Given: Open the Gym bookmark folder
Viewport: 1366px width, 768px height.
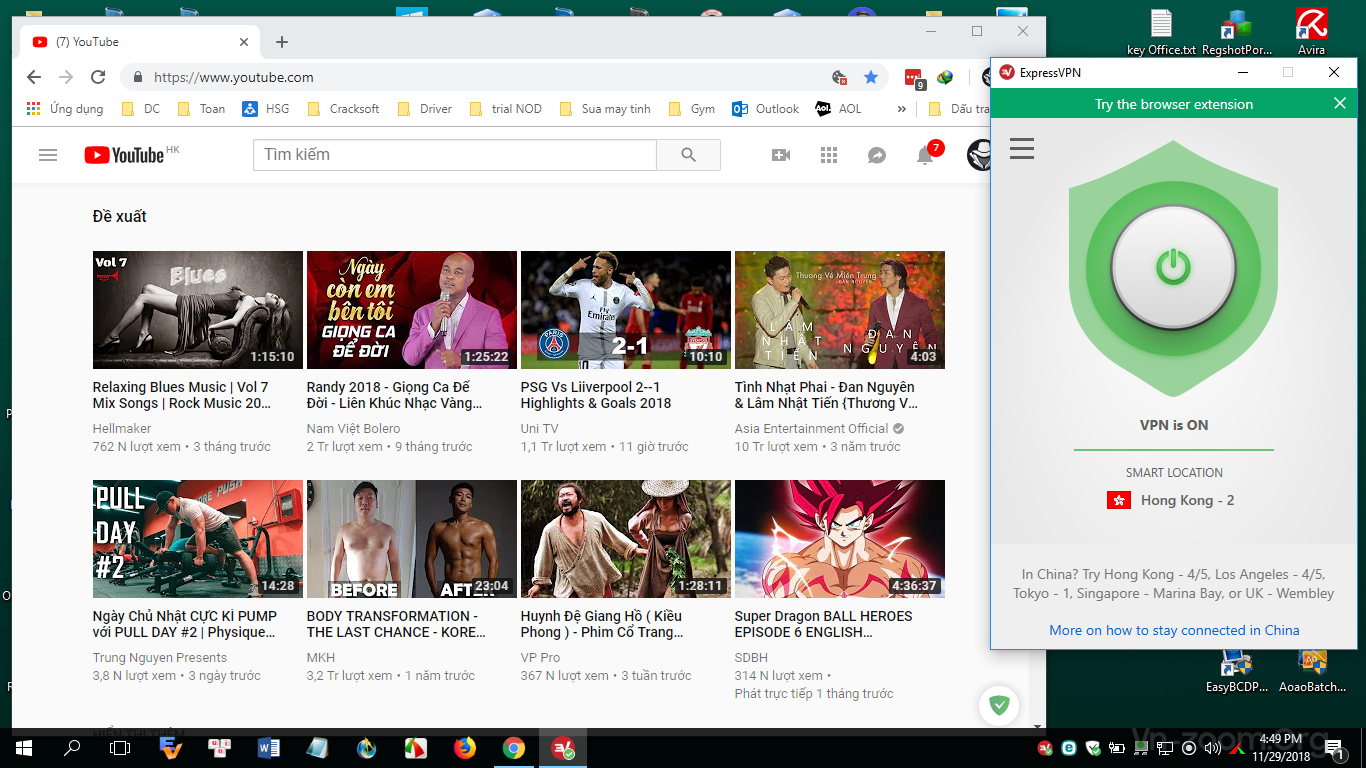Looking at the screenshot, I should pos(692,109).
